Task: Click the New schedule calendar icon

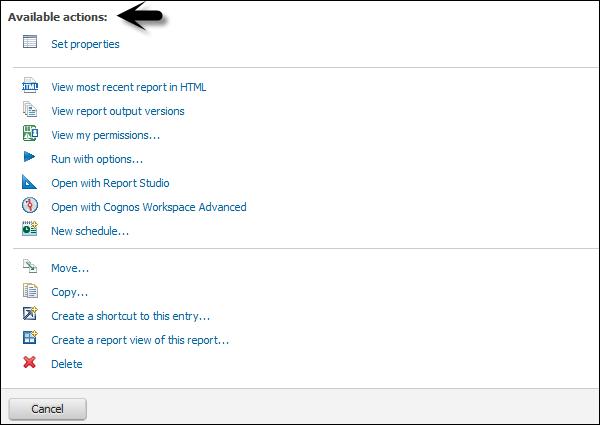Action: point(30,230)
